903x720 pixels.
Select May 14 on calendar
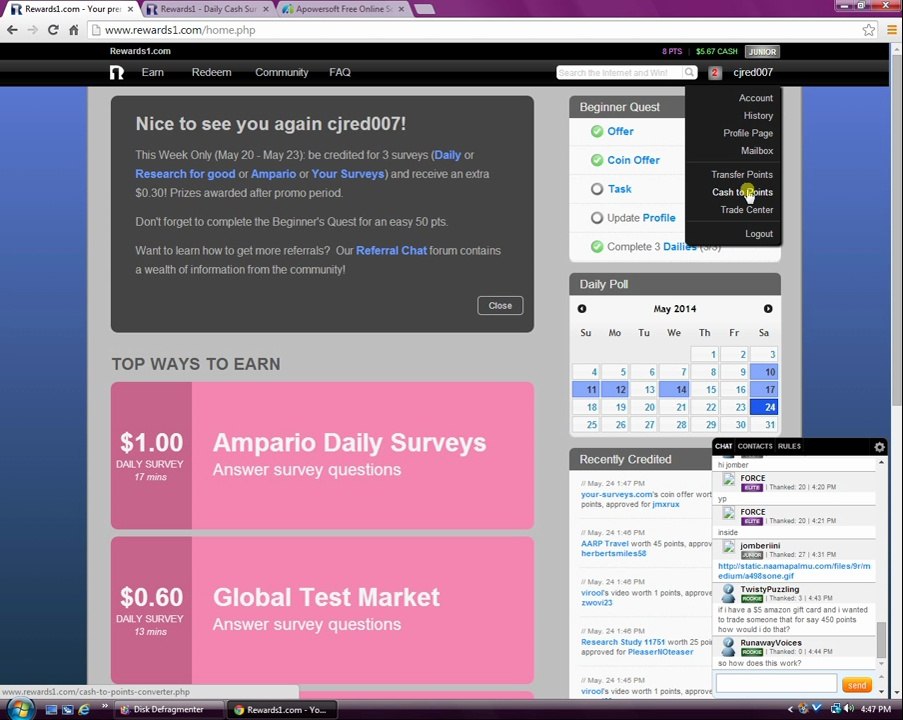tap(674, 390)
